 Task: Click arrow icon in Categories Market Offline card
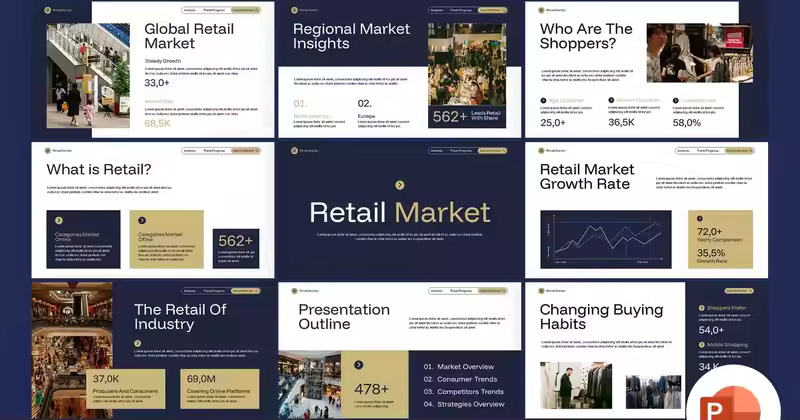coord(142,220)
